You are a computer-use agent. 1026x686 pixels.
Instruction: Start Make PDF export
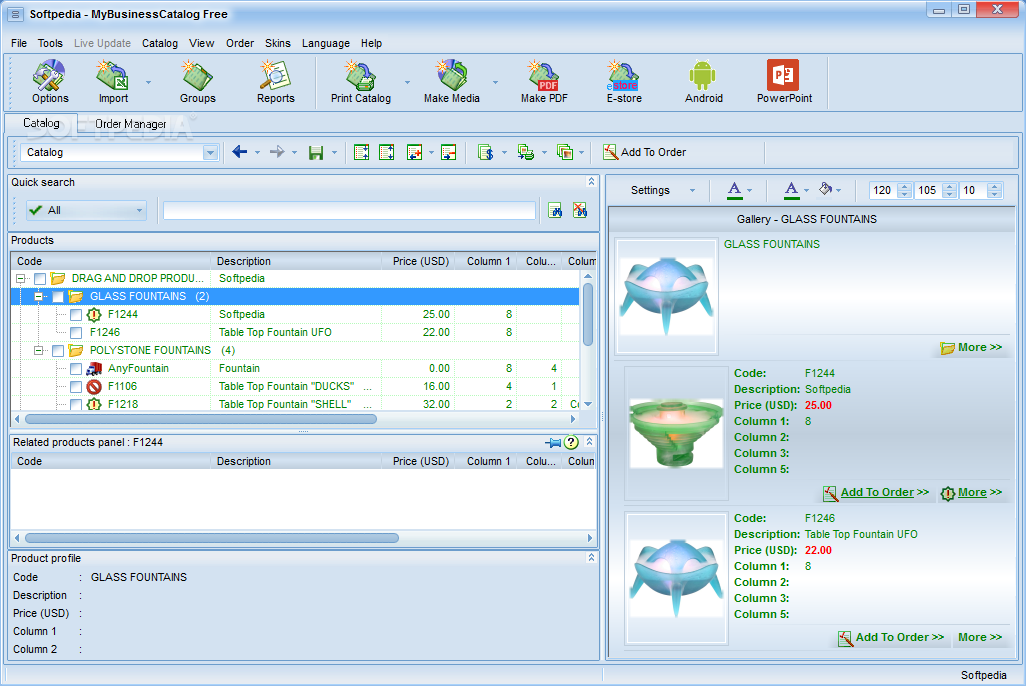(x=544, y=81)
